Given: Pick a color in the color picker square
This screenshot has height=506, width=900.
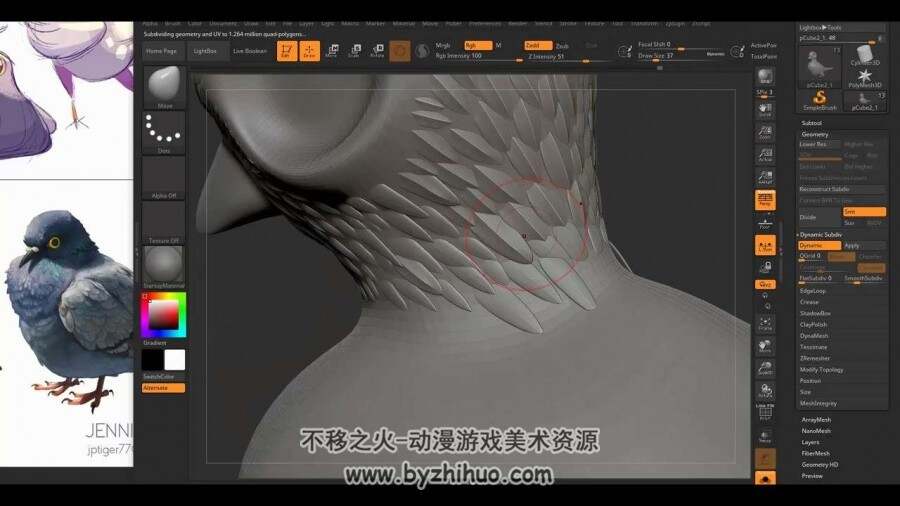Looking at the screenshot, I should tap(164, 314).
